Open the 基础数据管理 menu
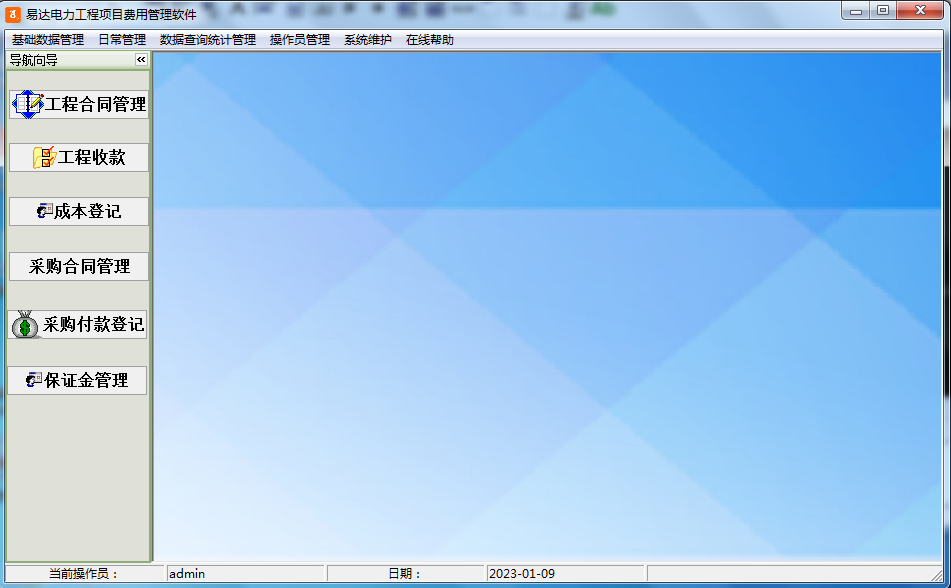 (x=48, y=40)
